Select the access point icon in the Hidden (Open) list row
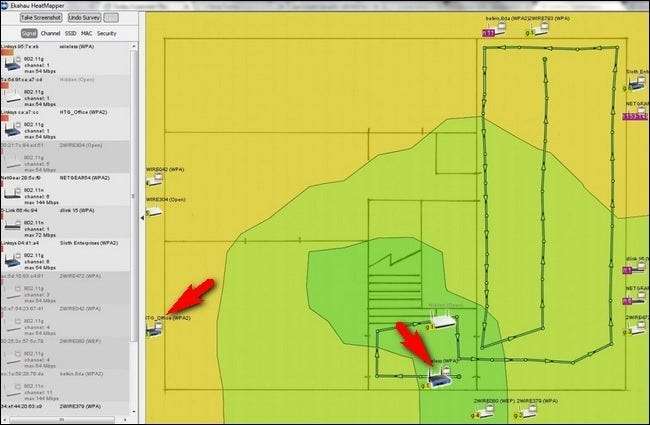The image size is (650, 425). coord(12,97)
